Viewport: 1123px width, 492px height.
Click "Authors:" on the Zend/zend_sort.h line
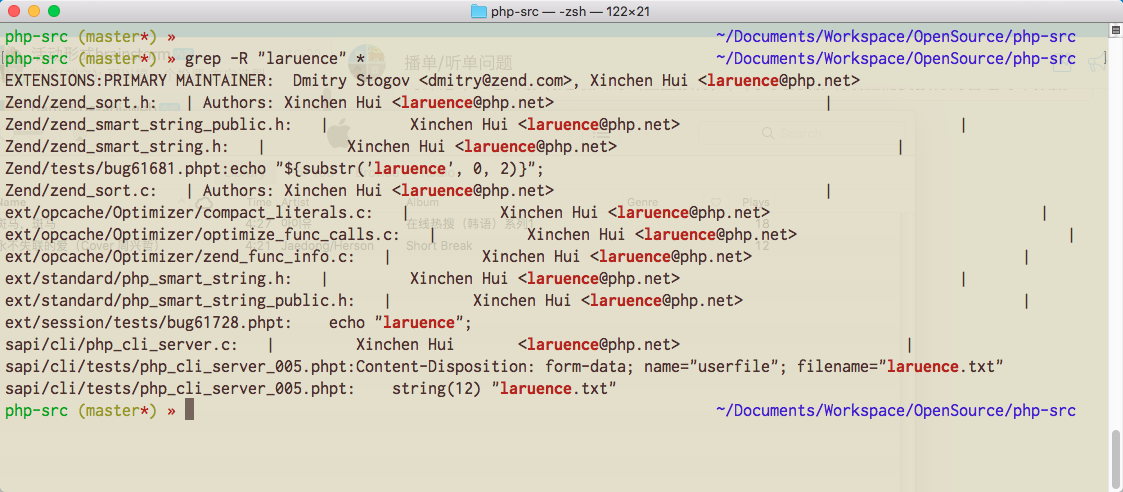[238, 102]
